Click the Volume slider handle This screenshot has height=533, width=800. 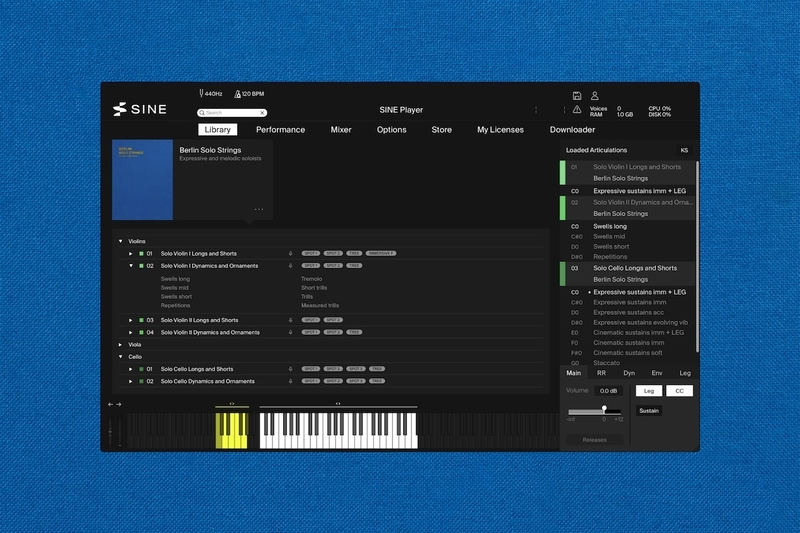[x=604, y=409]
